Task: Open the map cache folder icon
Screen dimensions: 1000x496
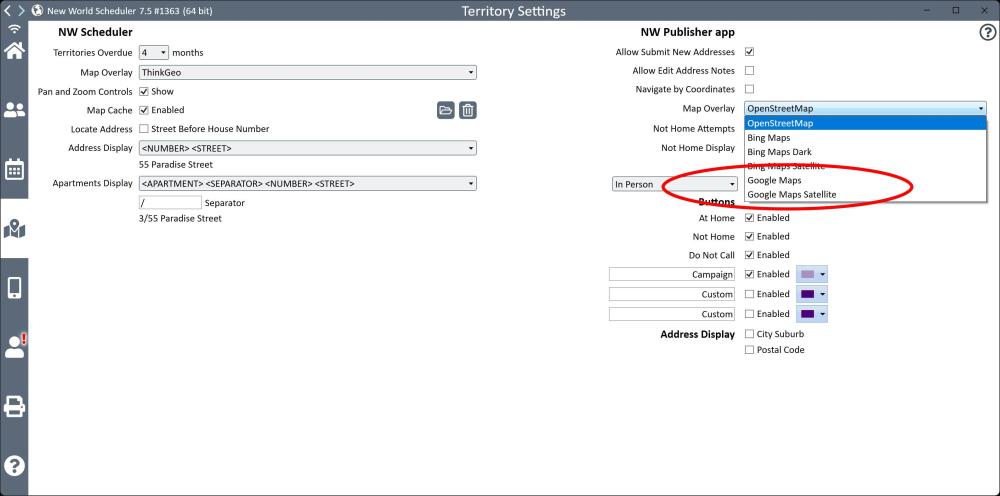Action: [446, 110]
